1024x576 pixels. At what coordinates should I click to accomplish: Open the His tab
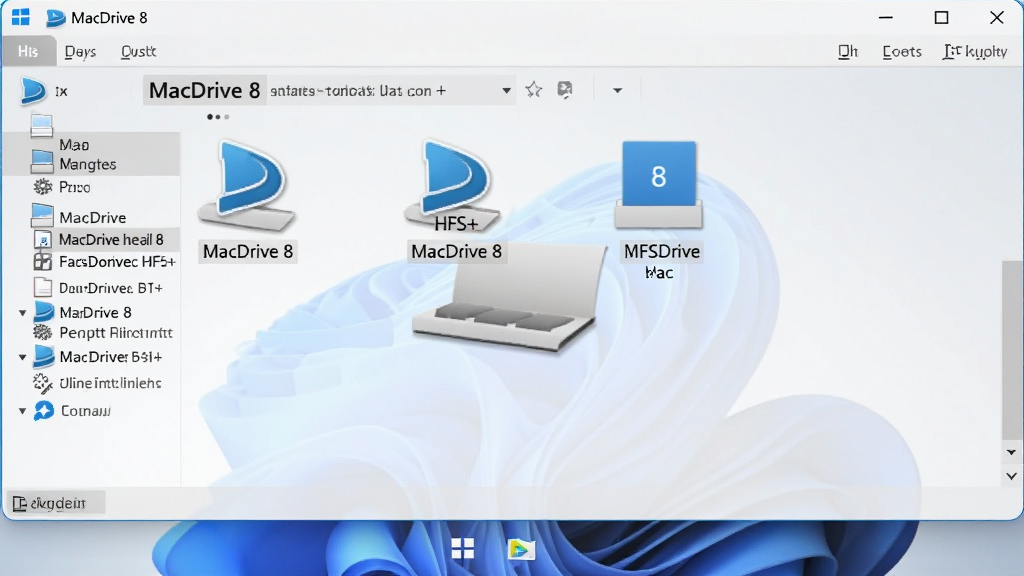point(28,52)
